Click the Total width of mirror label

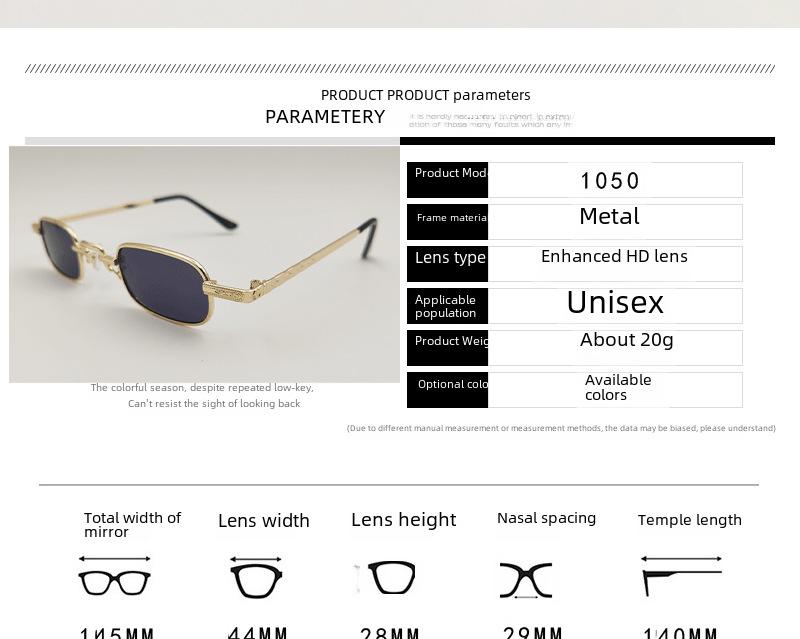coord(133,525)
